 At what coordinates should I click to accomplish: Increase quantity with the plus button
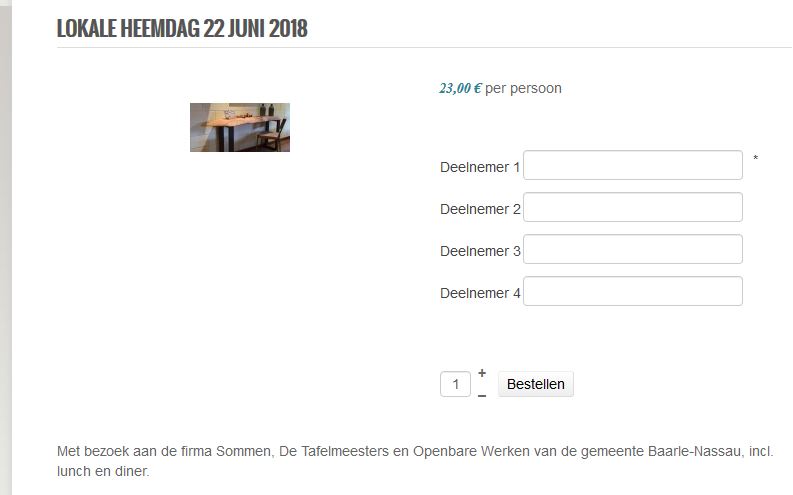coord(482,374)
